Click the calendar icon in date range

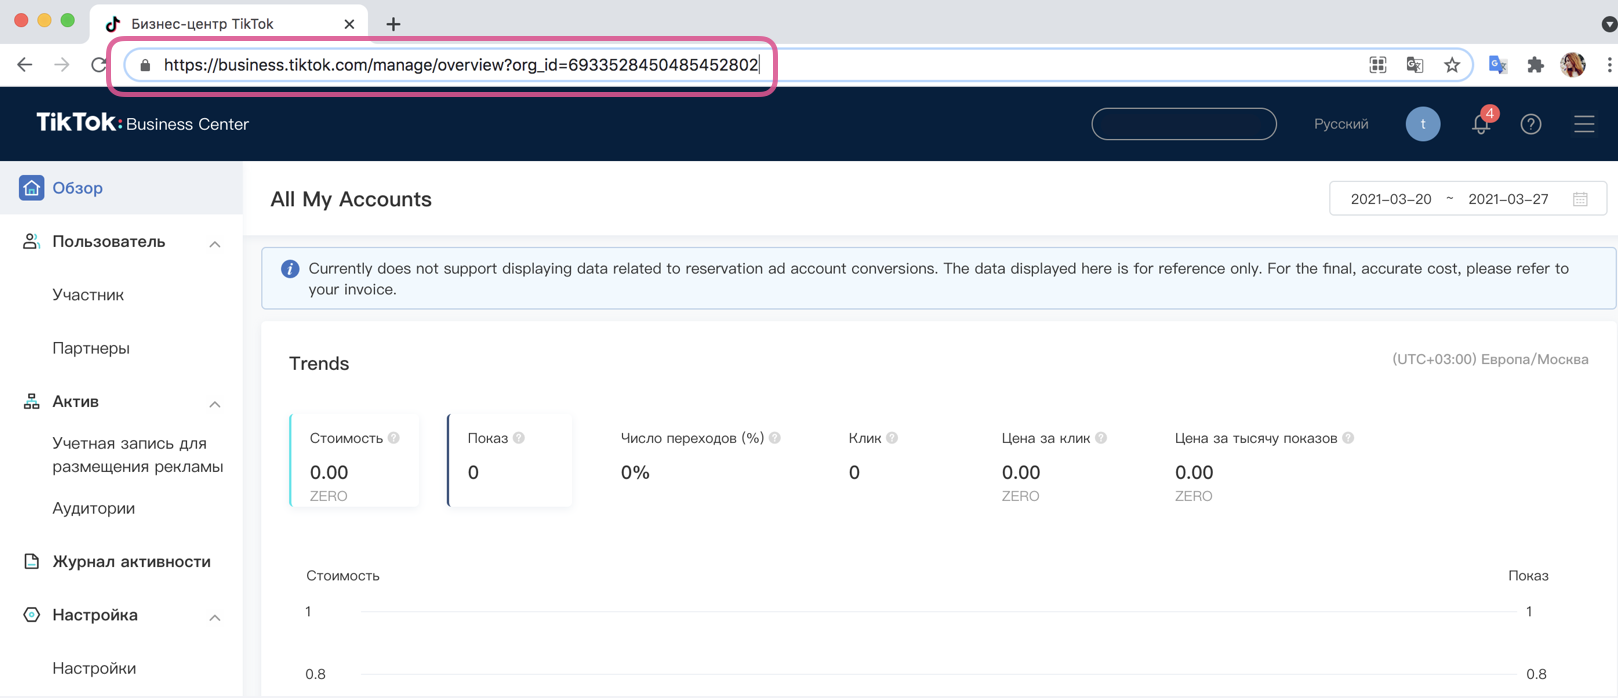coord(1580,199)
